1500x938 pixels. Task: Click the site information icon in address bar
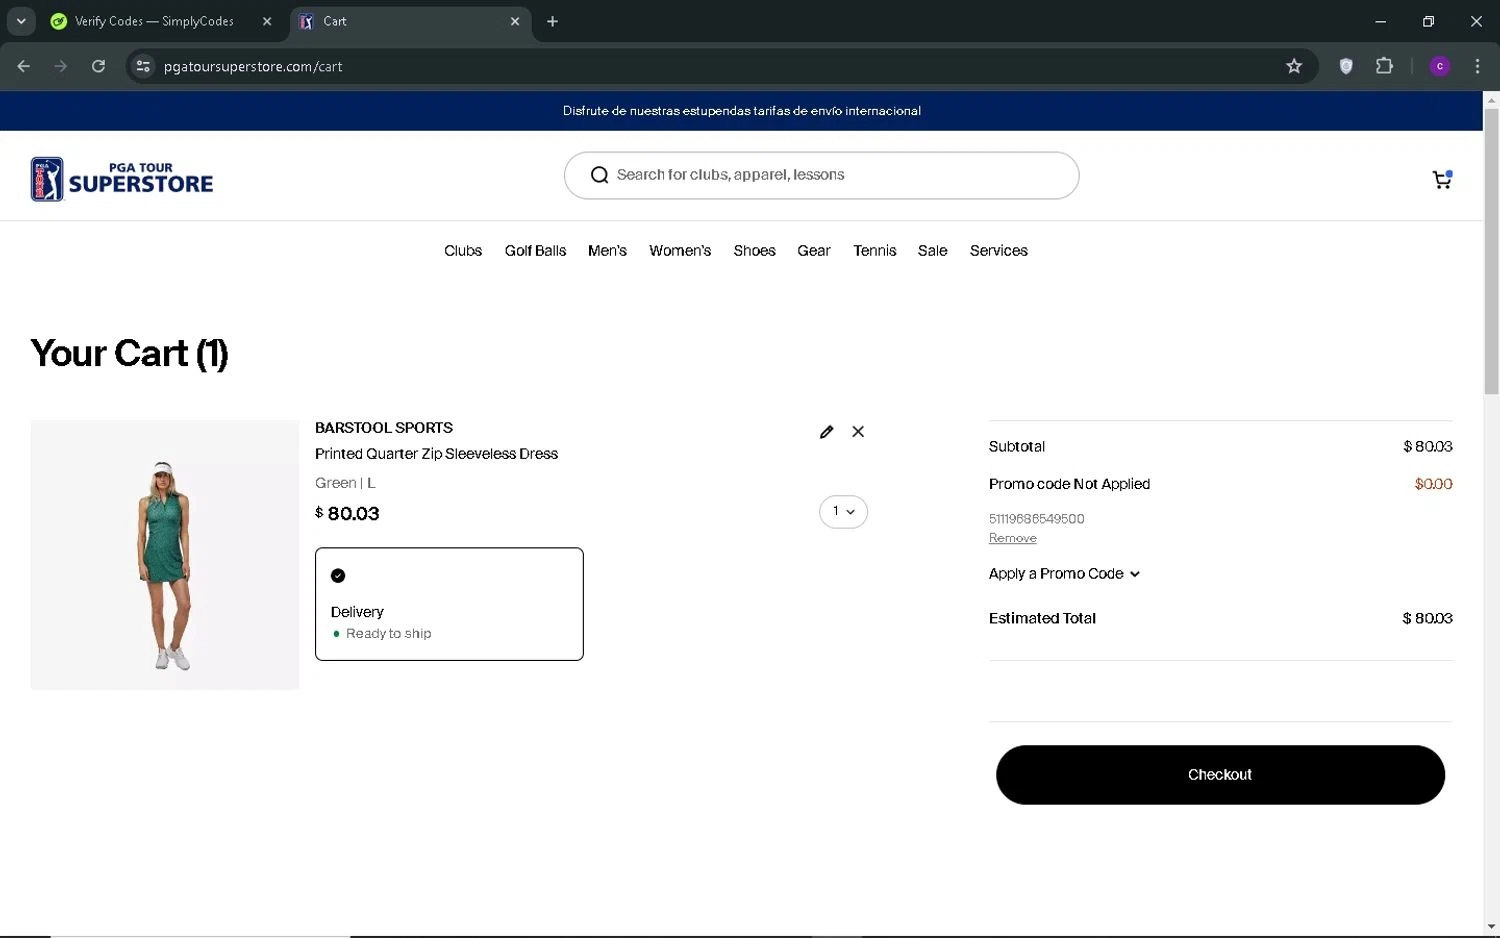[143, 66]
